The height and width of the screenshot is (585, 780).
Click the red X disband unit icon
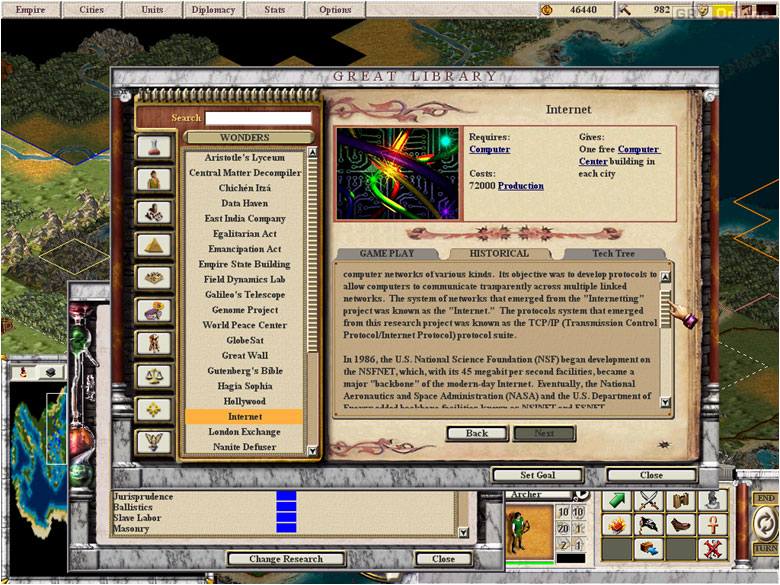pyautogui.click(x=712, y=548)
